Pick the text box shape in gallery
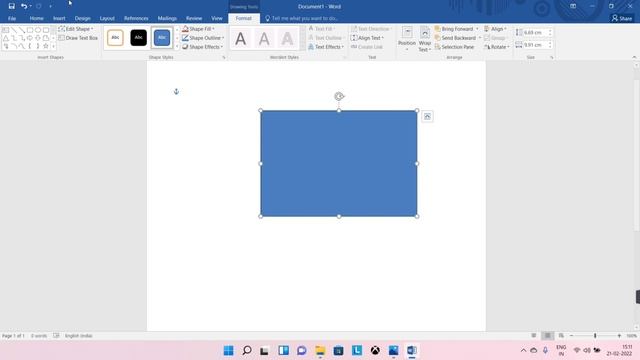The image size is (640, 360). [6, 30]
